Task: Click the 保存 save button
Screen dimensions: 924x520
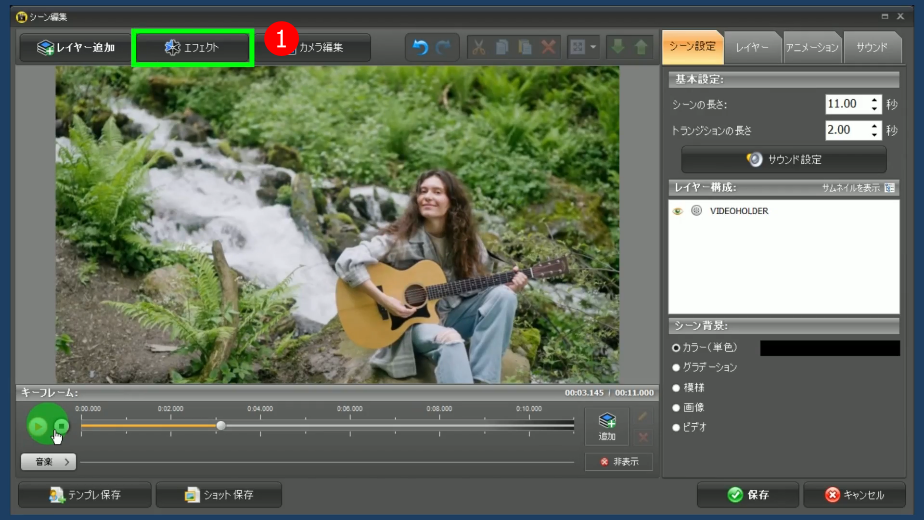Action: pyautogui.click(x=747, y=495)
